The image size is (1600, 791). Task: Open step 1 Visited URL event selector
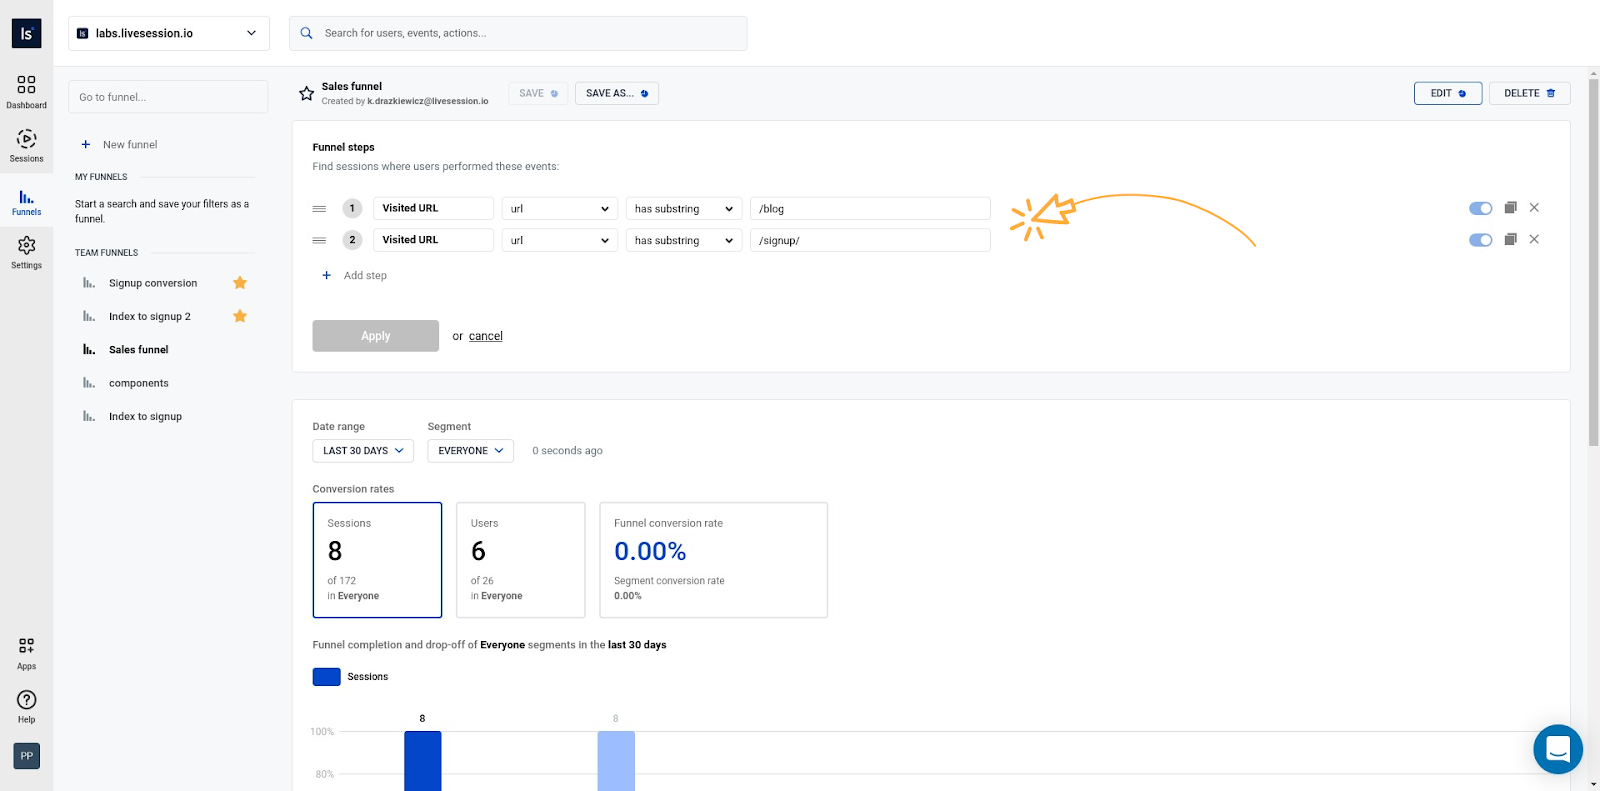point(433,208)
